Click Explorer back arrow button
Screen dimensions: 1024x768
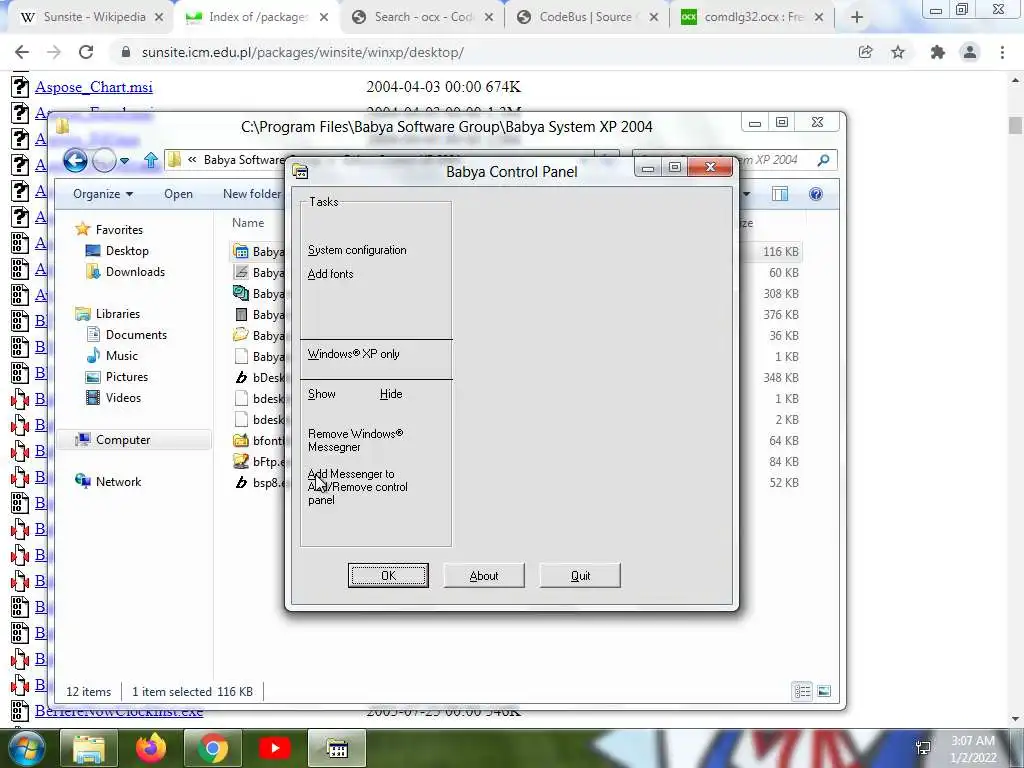pos(75,160)
